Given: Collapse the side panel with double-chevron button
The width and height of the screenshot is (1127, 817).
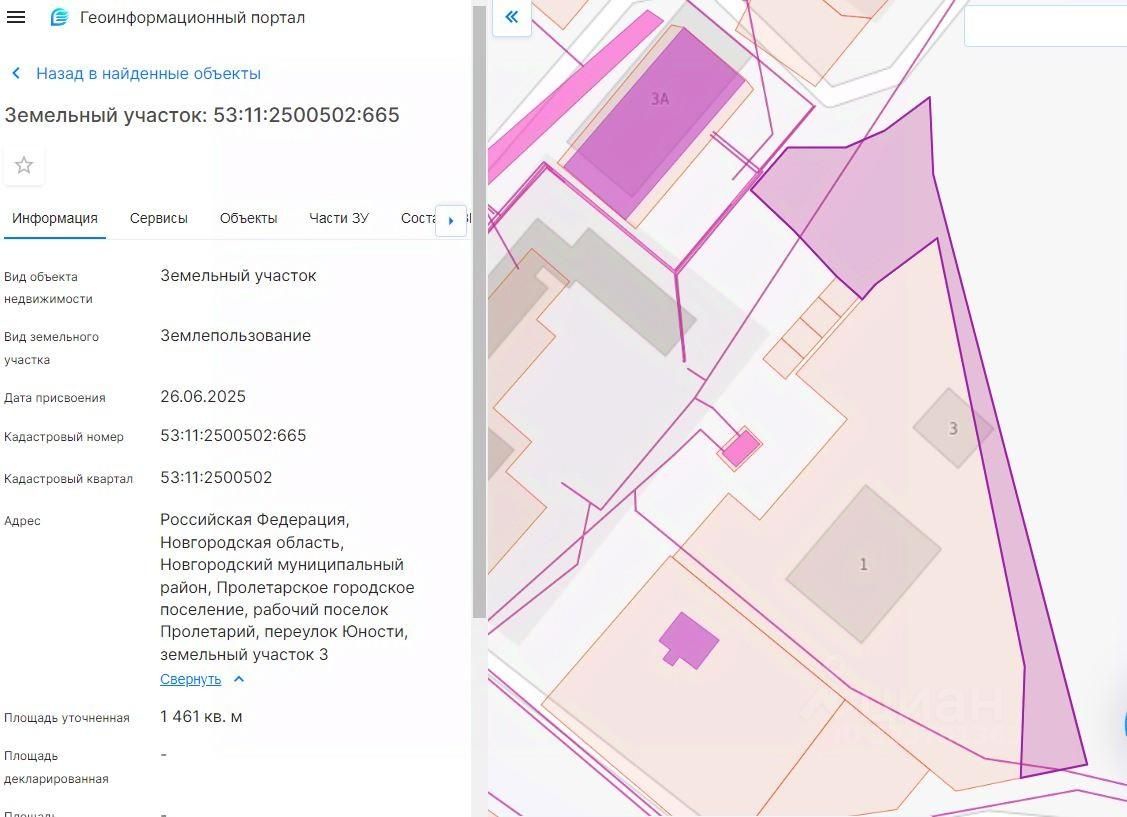Looking at the screenshot, I should pos(511,17).
